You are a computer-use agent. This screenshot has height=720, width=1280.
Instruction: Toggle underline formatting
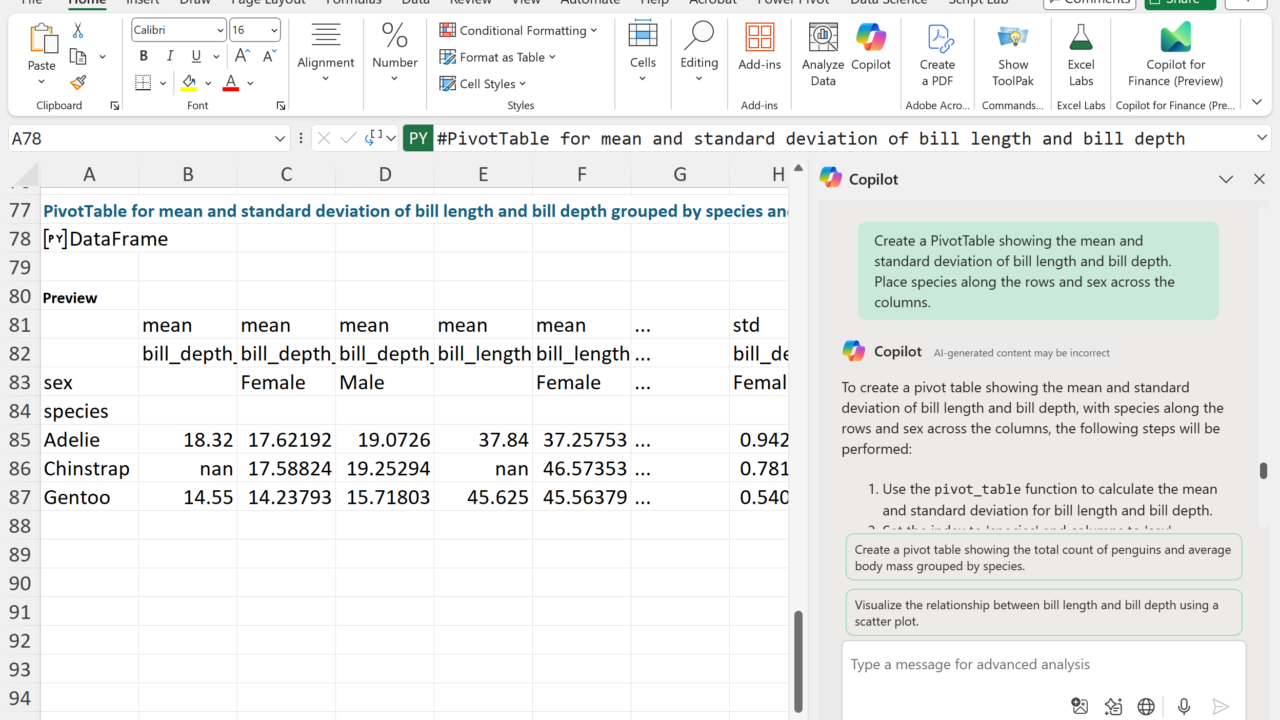point(196,56)
